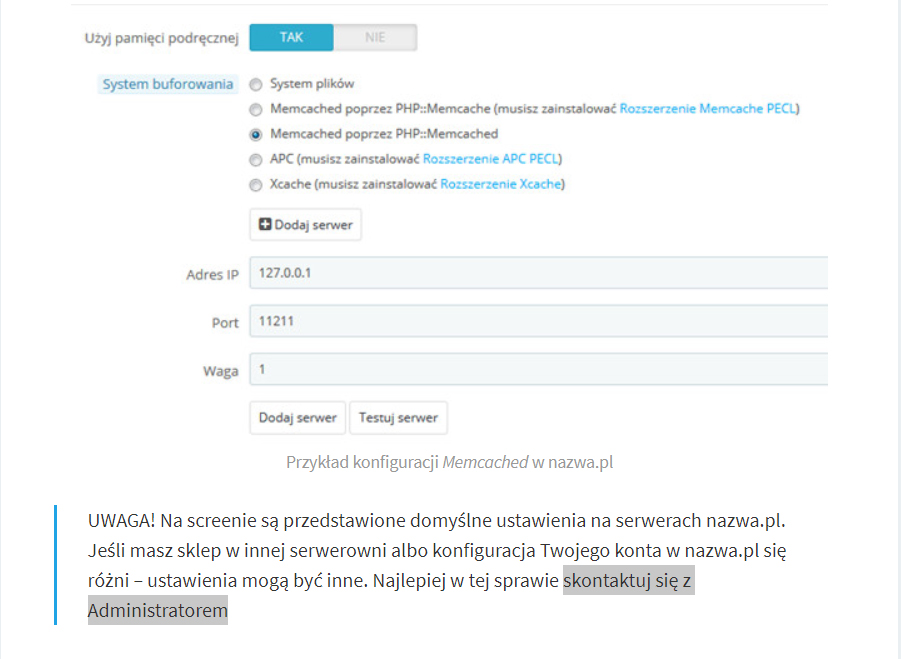Open Rozszerzenie Xcache link
901x659 pixels.
click(500, 184)
